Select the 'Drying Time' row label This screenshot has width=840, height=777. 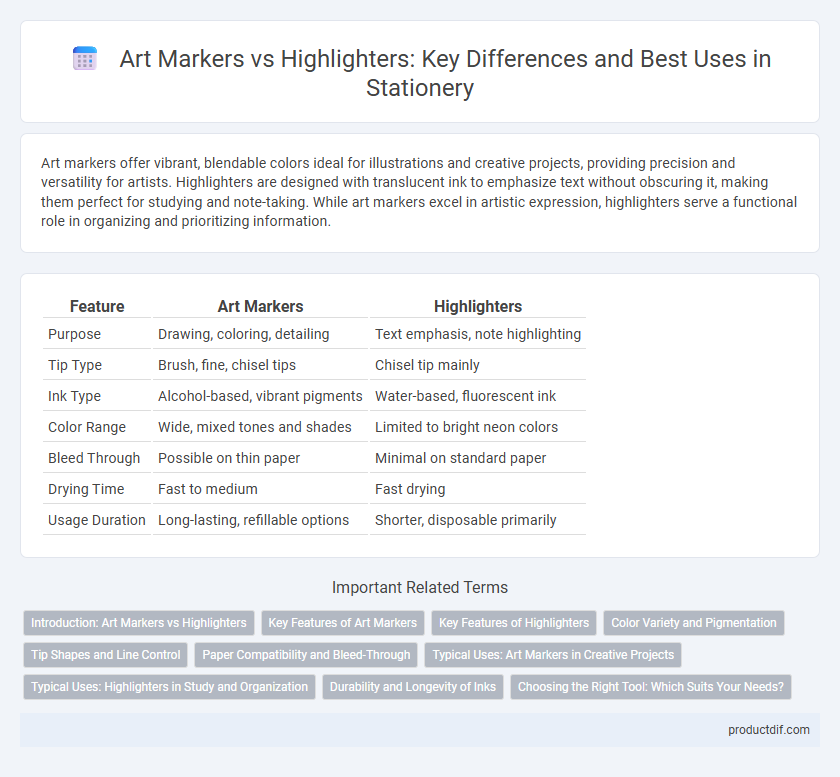(86, 490)
